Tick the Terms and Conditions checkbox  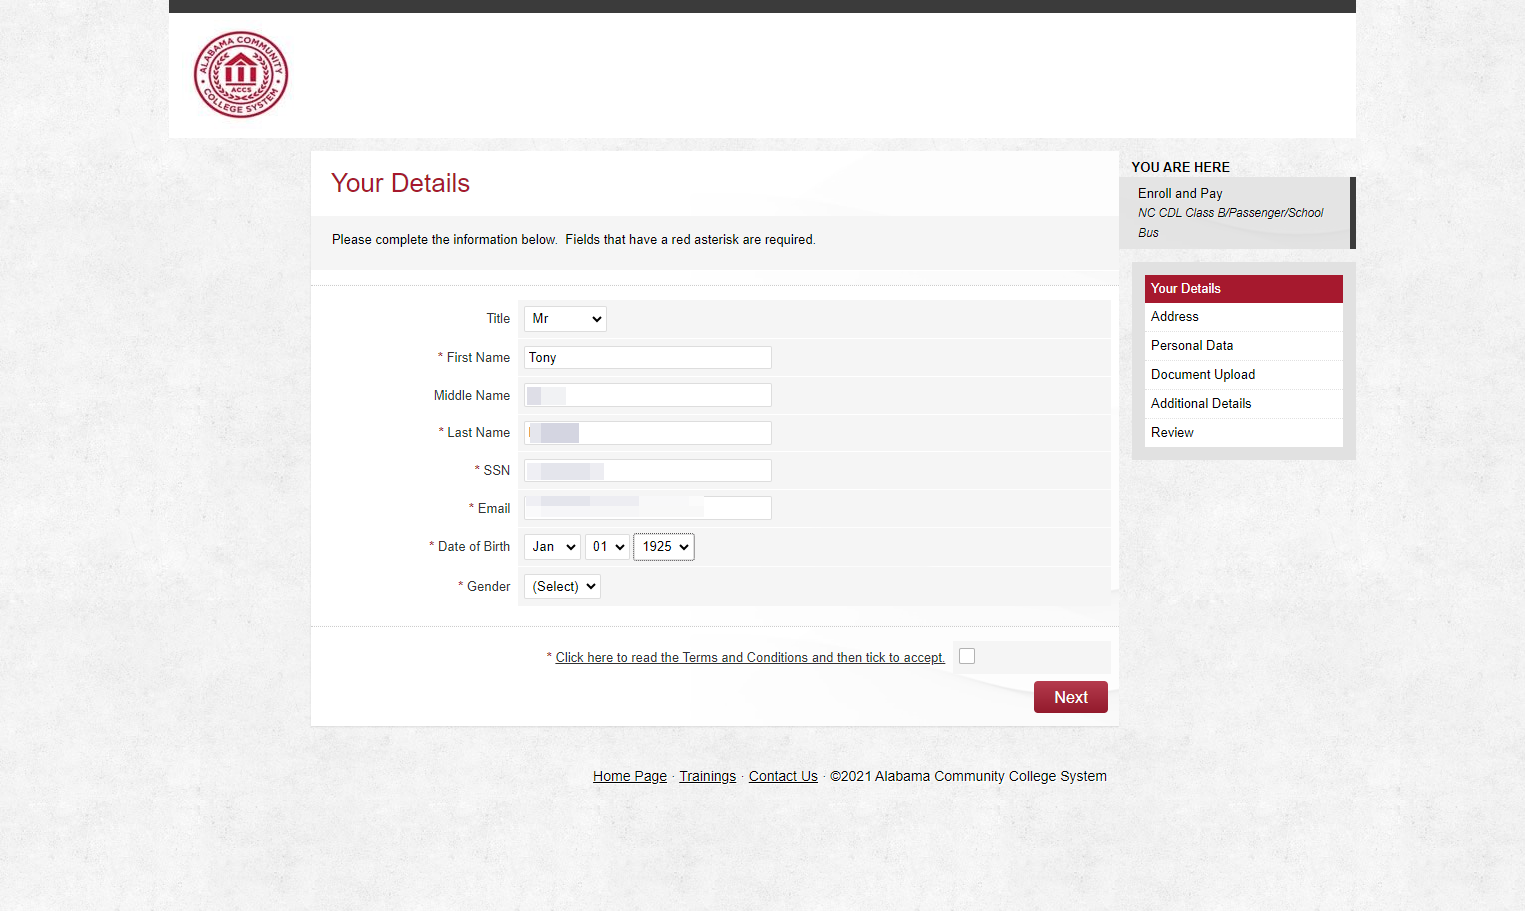(x=967, y=656)
